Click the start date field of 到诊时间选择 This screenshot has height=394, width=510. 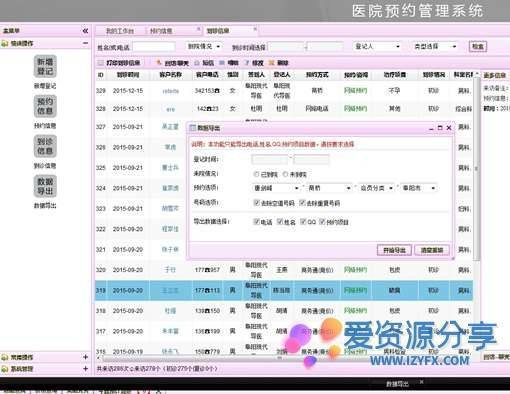(286, 47)
